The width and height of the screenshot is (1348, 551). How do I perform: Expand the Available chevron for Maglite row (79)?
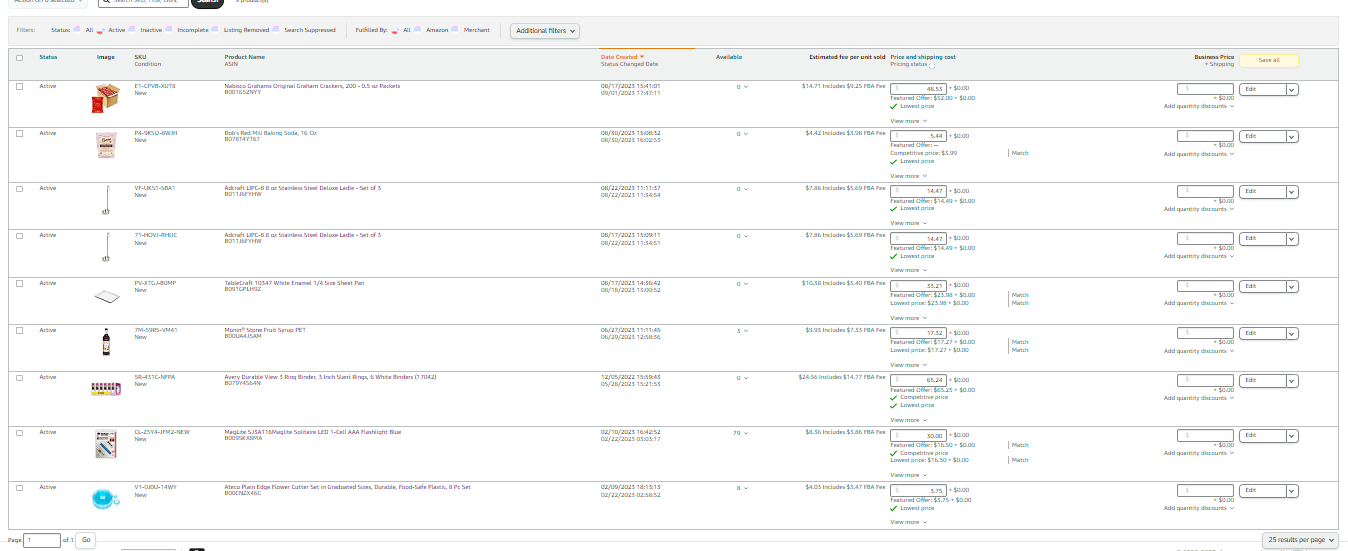[x=747, y=433]
